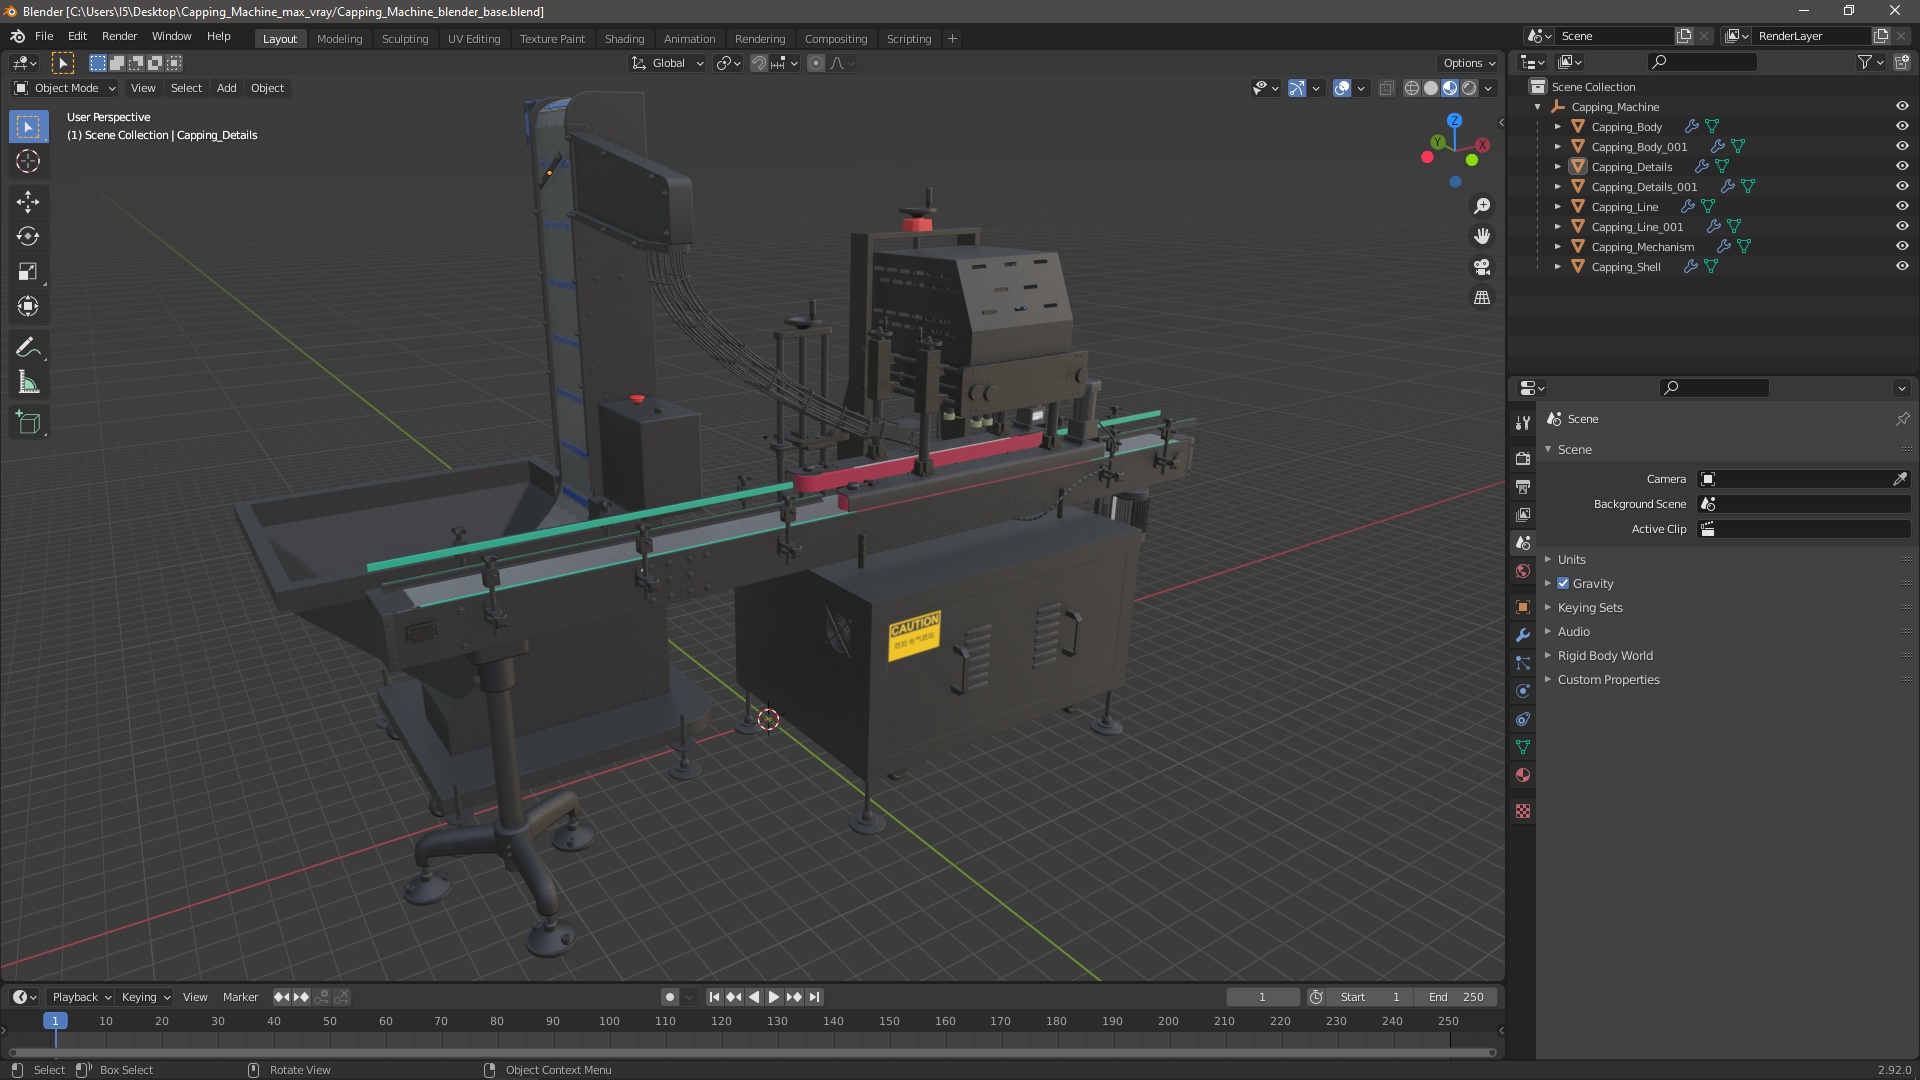
Task: Select the Move tool
Action: [28, 202]
